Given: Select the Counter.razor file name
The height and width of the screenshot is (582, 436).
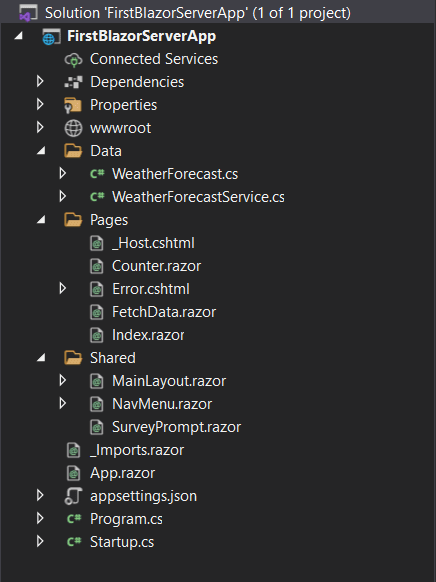Looking at the screenshot, I should tap(157, 267).
